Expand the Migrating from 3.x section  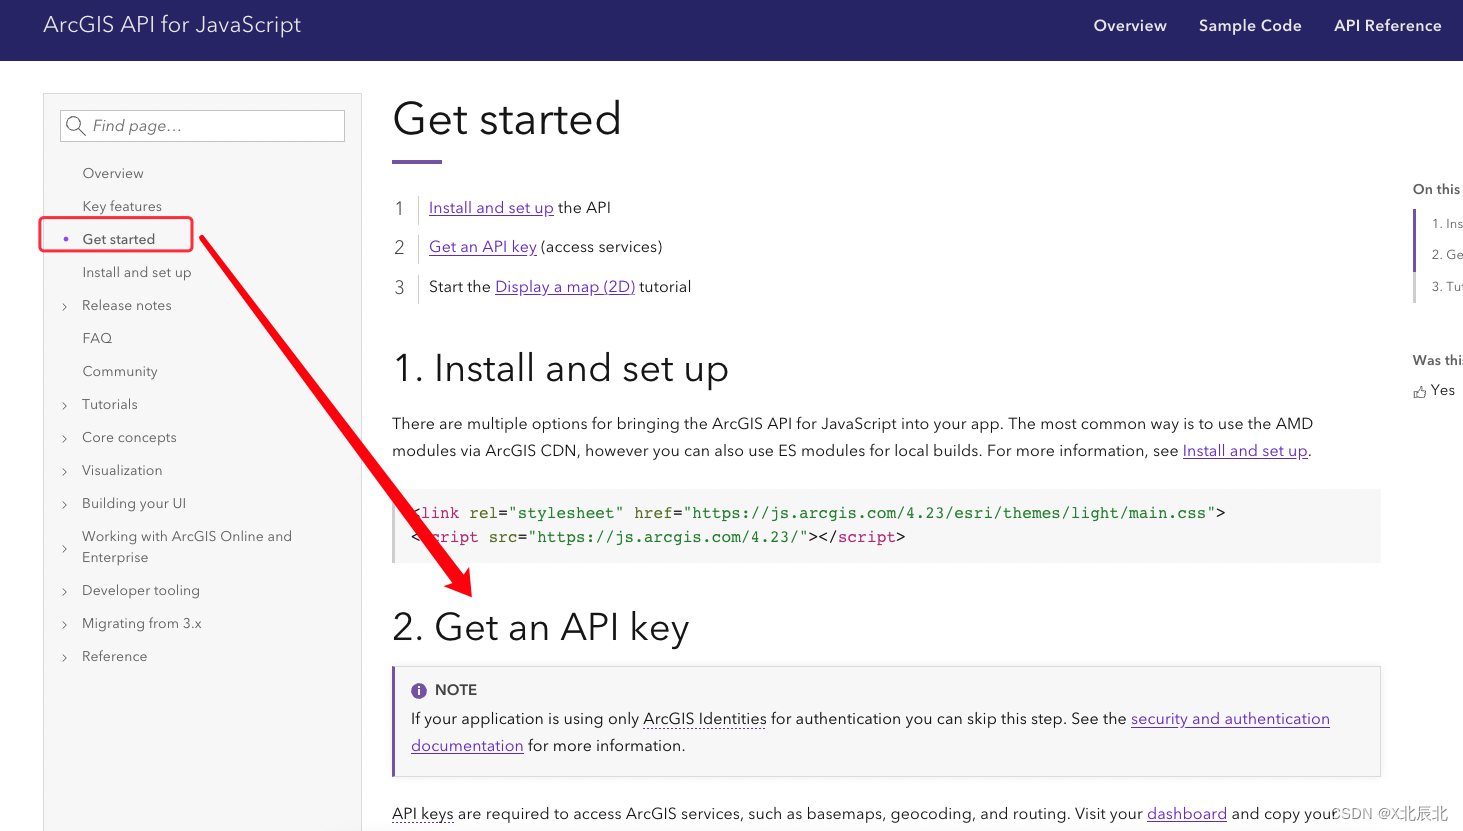(64, 623)
